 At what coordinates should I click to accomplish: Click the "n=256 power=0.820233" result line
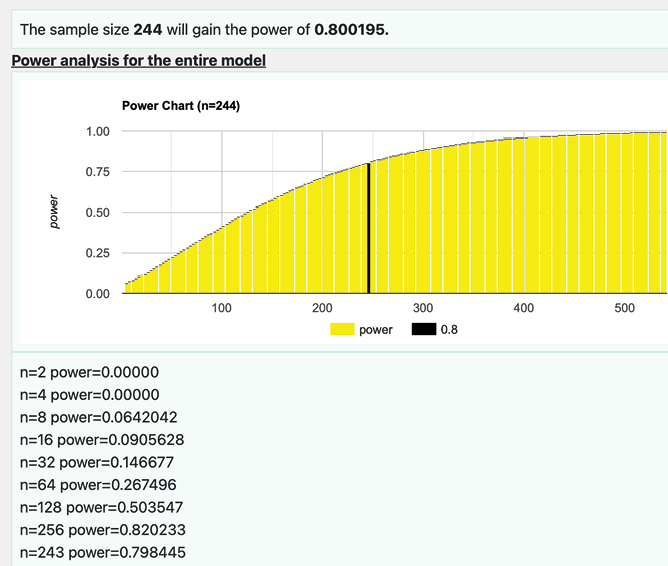click(102, 530)
